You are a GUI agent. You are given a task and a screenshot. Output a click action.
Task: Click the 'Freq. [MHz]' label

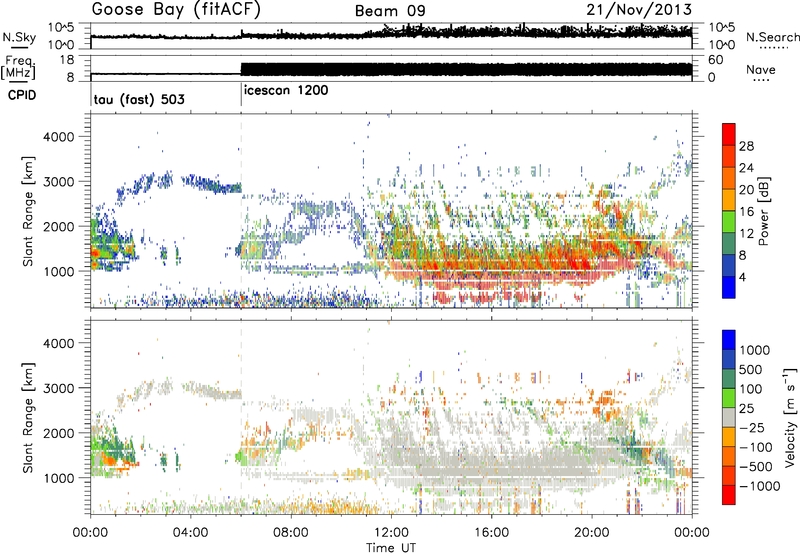19,68
